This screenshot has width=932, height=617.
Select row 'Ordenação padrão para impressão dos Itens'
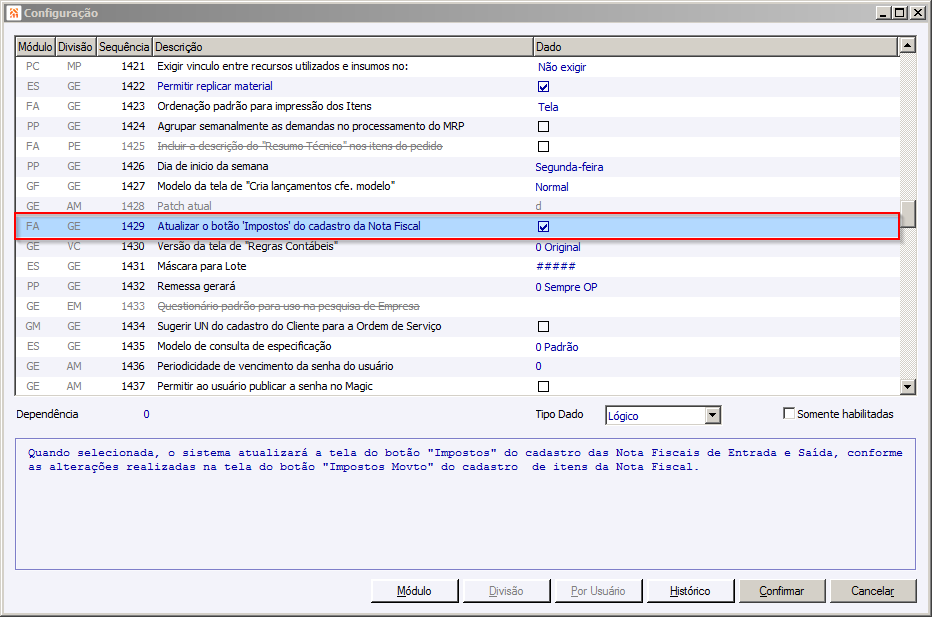click(264, 106)
